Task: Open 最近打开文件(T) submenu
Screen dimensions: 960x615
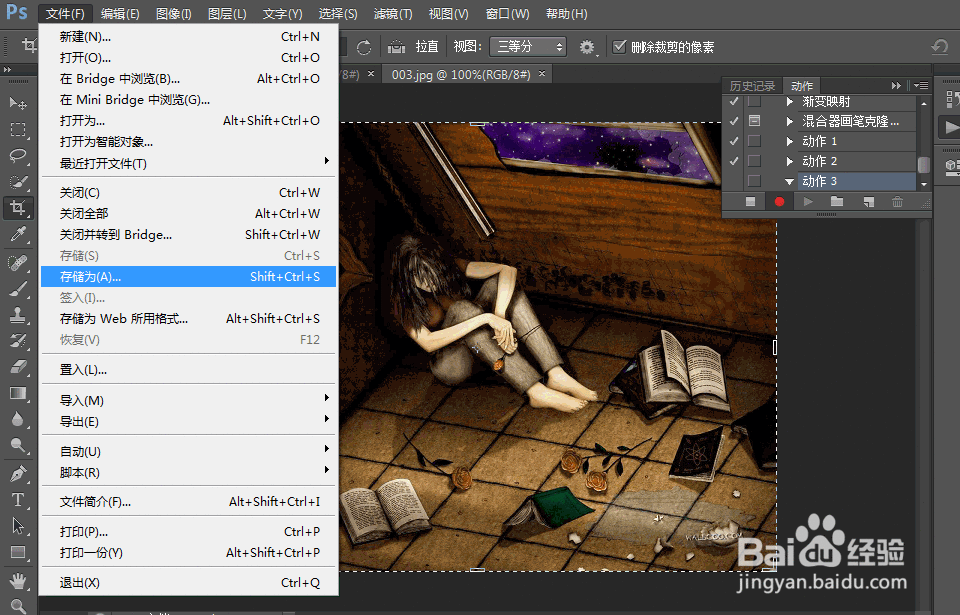Action: pos(189,164)
